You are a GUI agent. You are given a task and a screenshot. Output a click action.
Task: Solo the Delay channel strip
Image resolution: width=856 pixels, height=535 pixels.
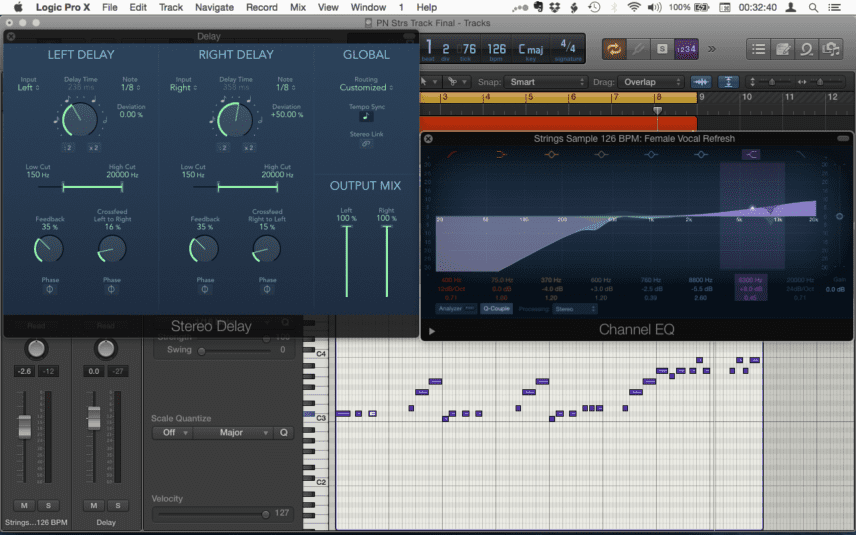pyautogui.click(x=117, y=506)
